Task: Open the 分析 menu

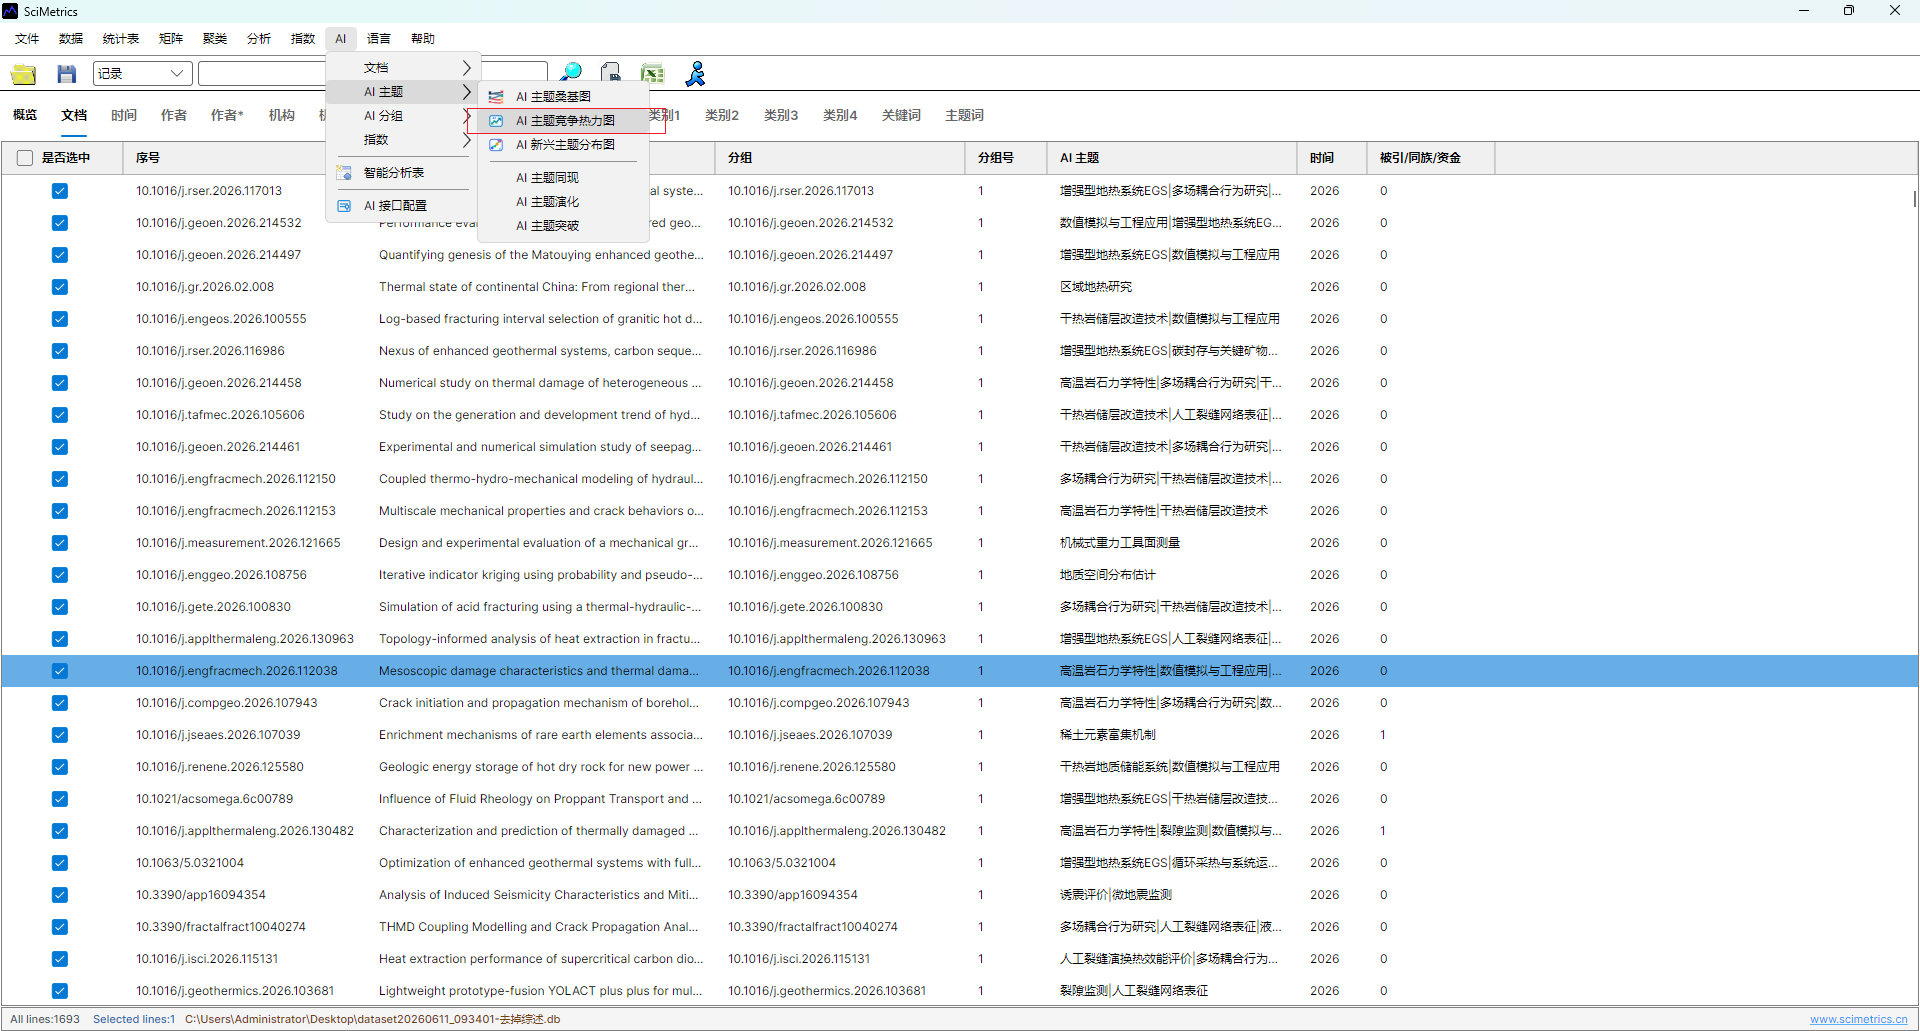Action: (x=259, y=39)
